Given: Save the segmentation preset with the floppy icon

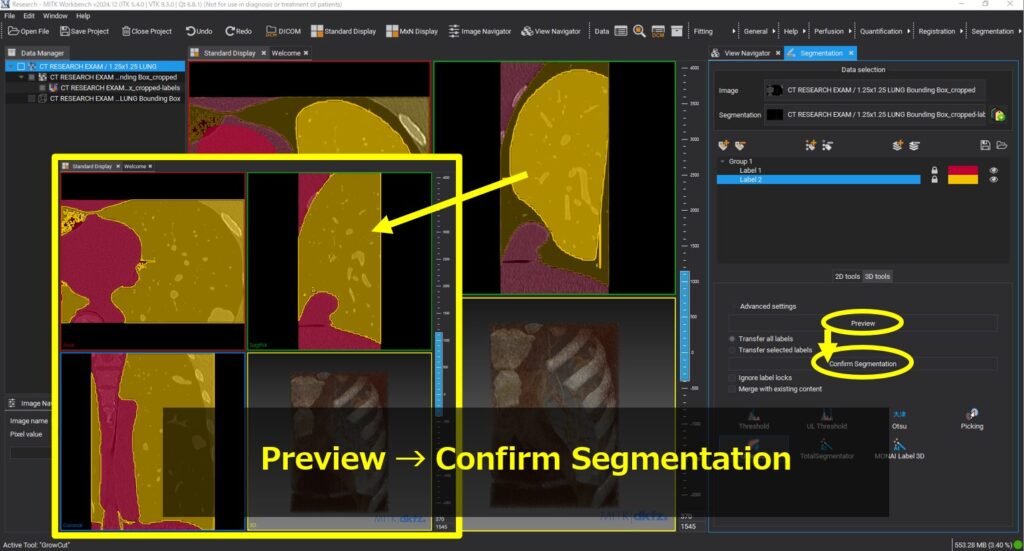Looking at the screenshot, I should pyautogui.click(x=985, y=145).
